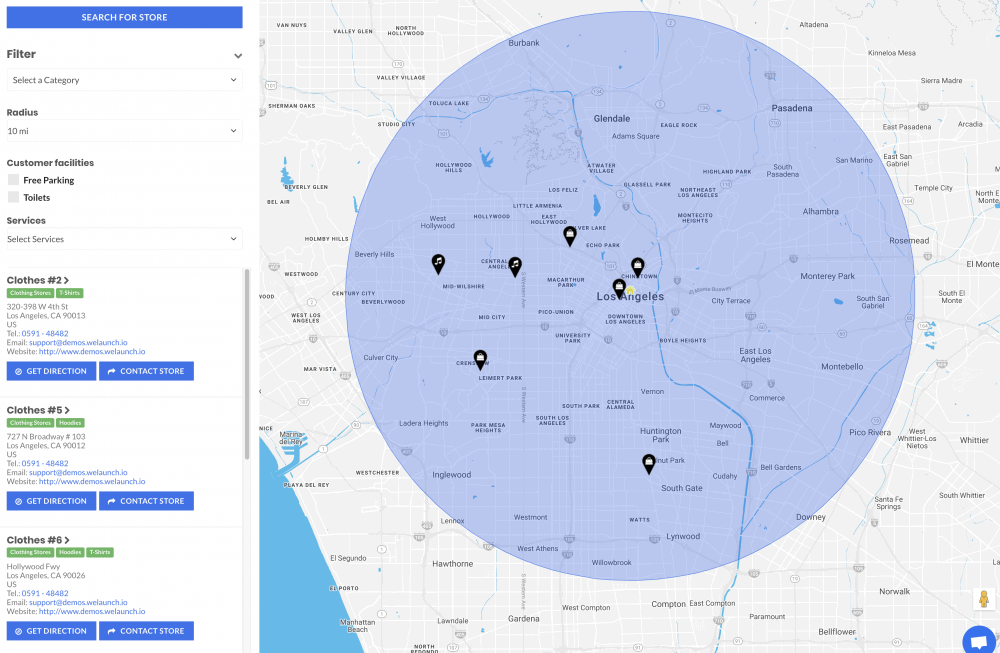The width and height of the screenshot is (1000, 653).
Task: Collapse the Filter section
Action: (x=238, y=55)
